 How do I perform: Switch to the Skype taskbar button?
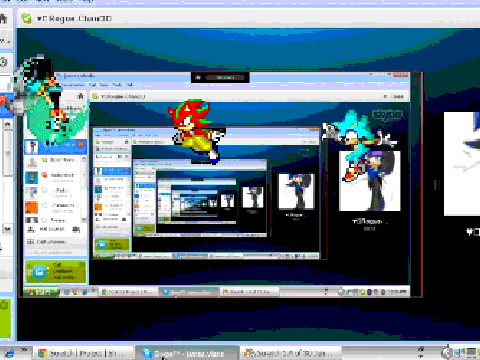187,353
